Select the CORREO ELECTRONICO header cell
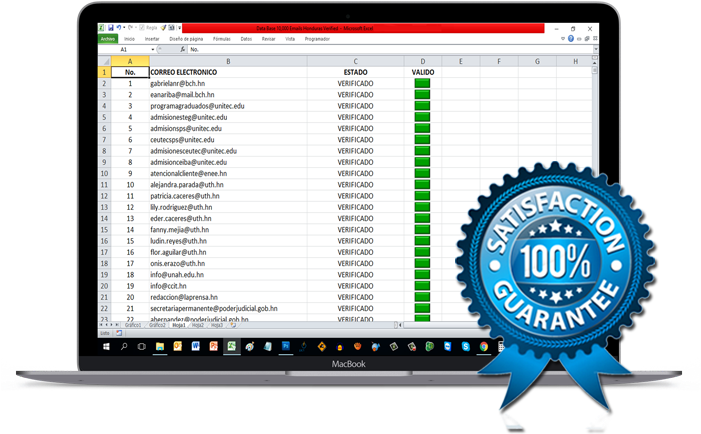The height and width of the screenshot is (434, 701). tap(228, 73)
